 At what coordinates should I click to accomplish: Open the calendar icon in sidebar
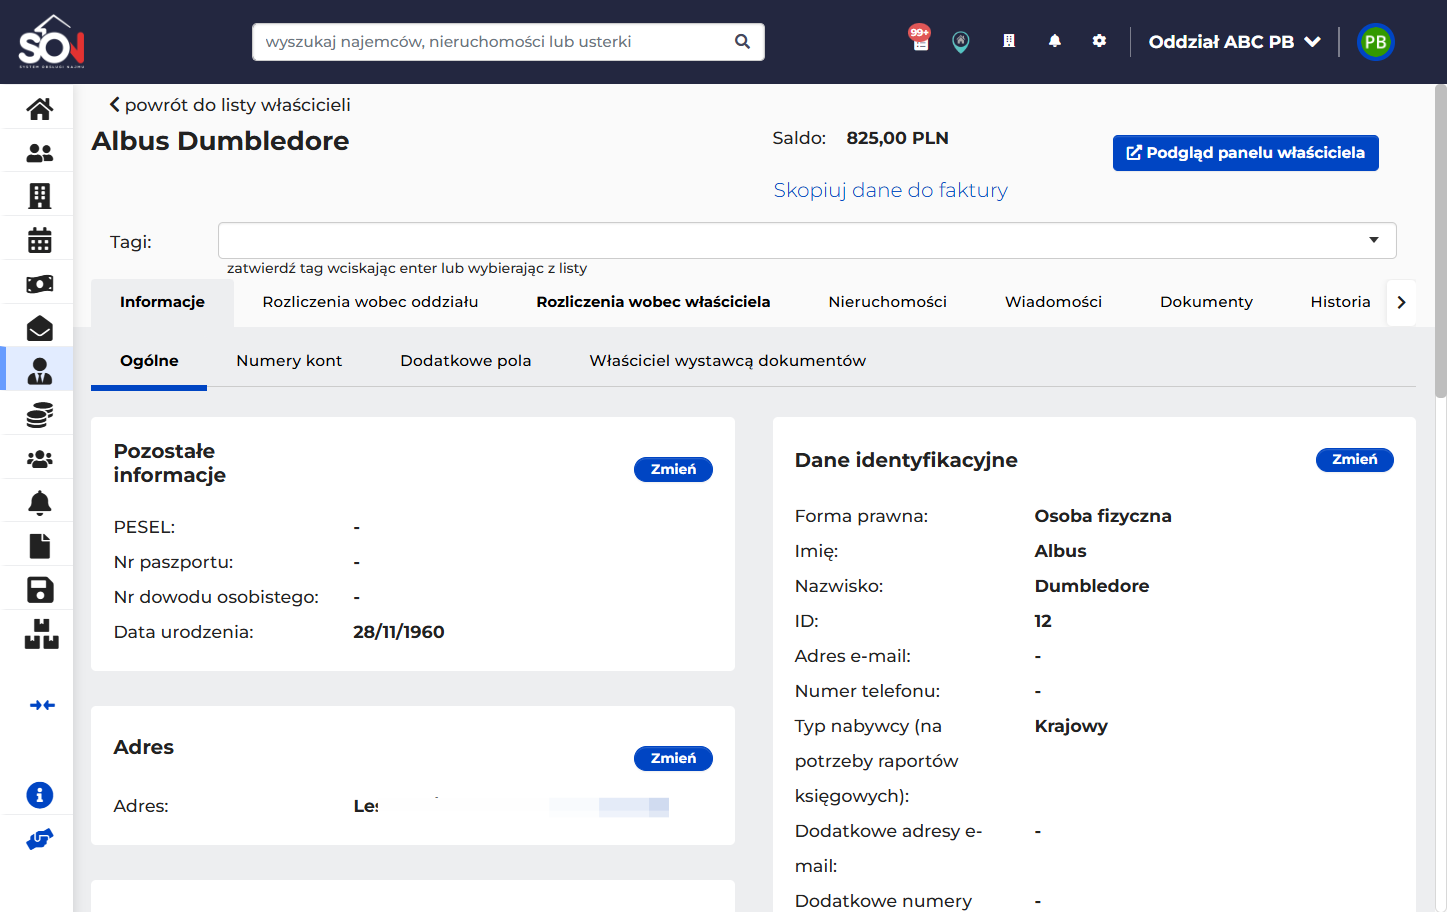click(39, 240)
